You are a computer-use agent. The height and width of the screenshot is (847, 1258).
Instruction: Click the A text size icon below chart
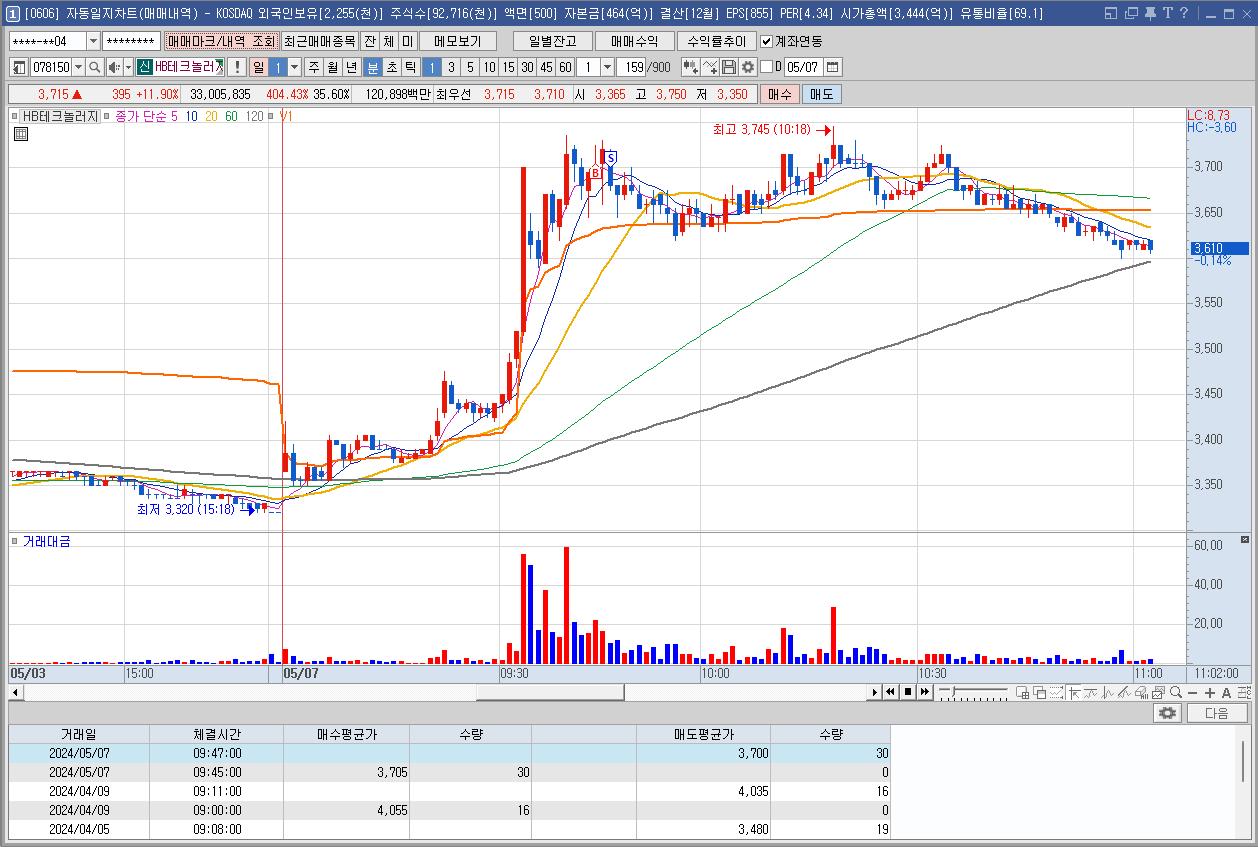[x=1226, y=692]
